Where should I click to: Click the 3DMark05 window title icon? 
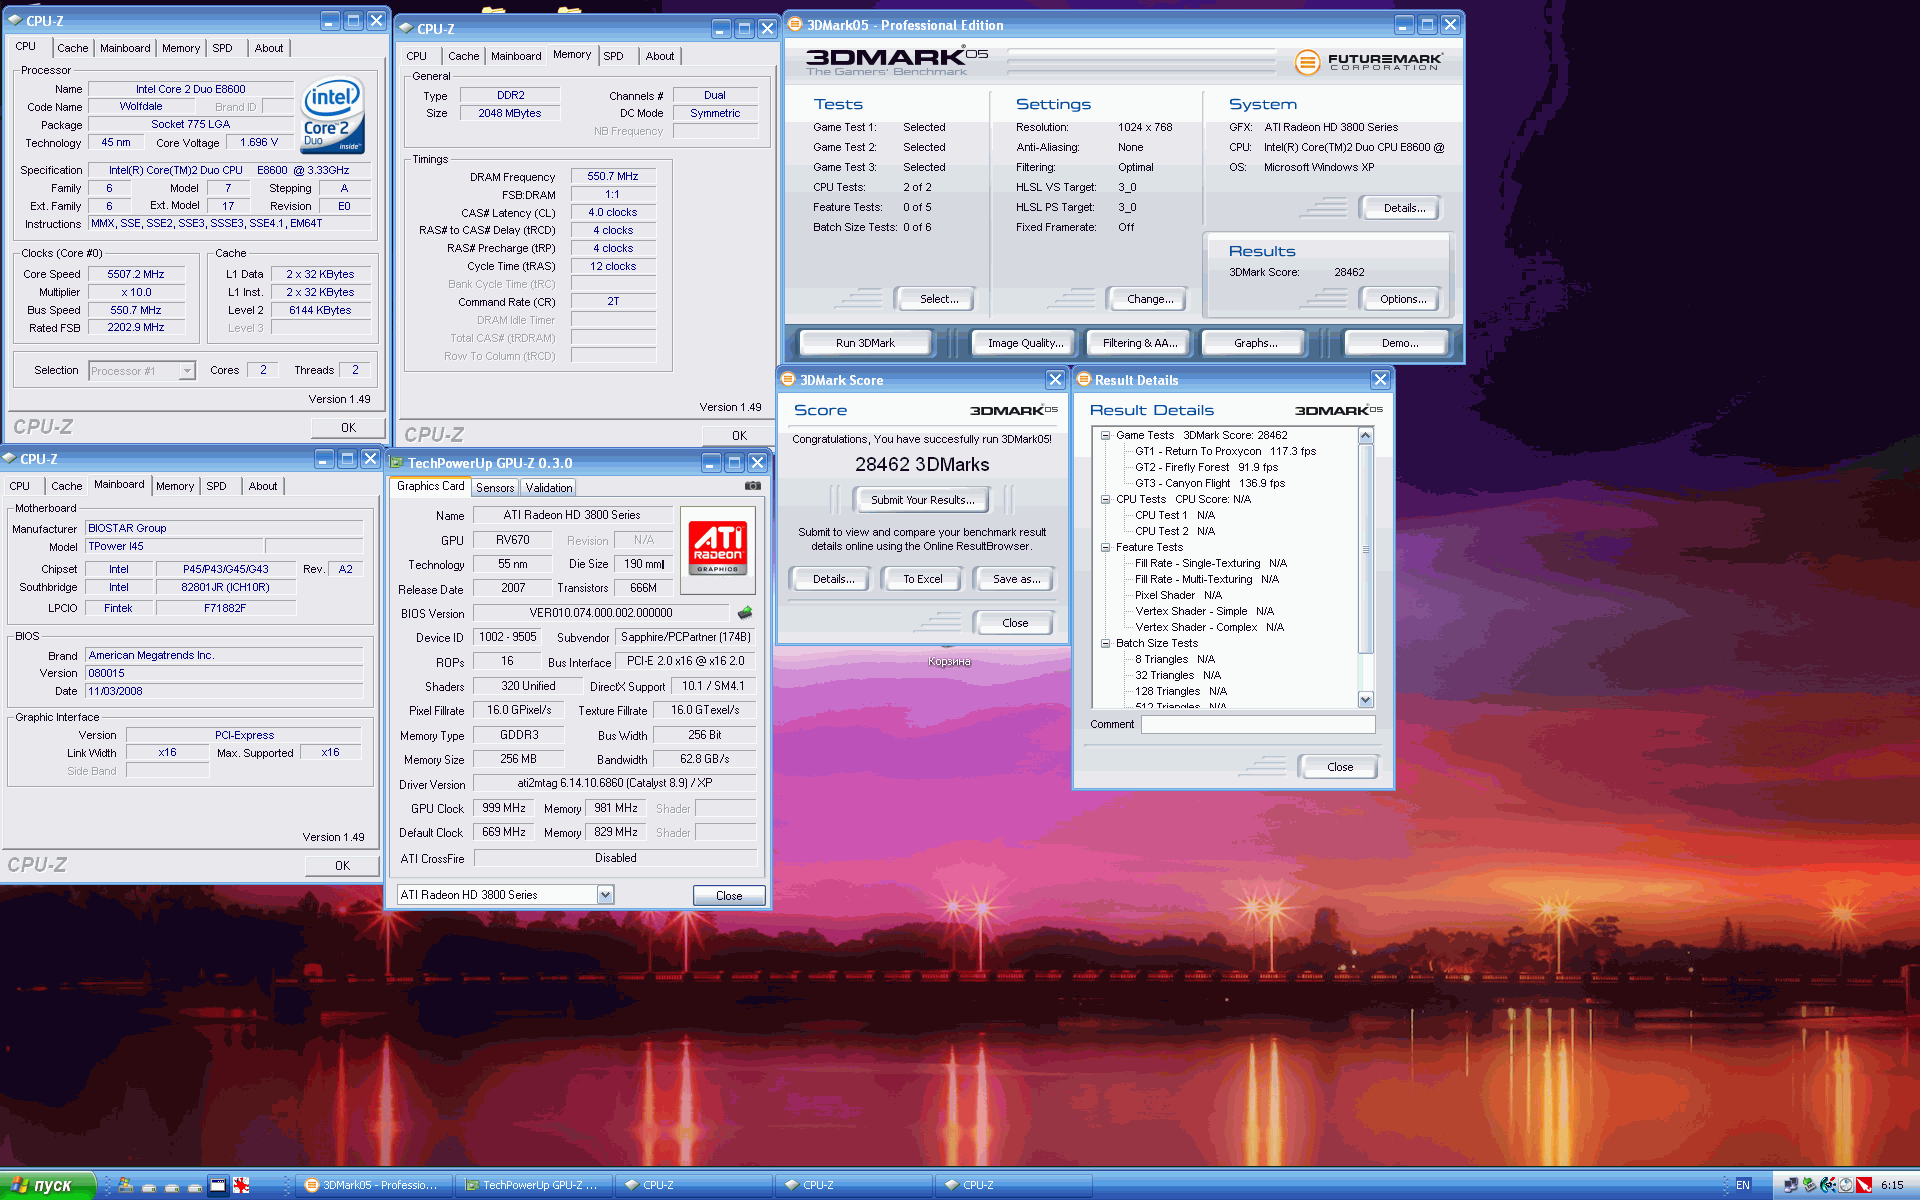tap(796, 25)
